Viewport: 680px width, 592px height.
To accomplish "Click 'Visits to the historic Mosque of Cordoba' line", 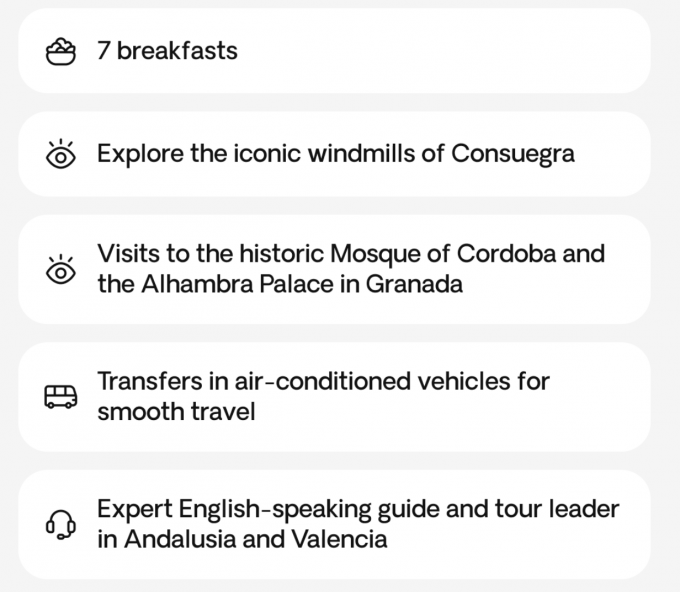I will [x=350, y=253].
